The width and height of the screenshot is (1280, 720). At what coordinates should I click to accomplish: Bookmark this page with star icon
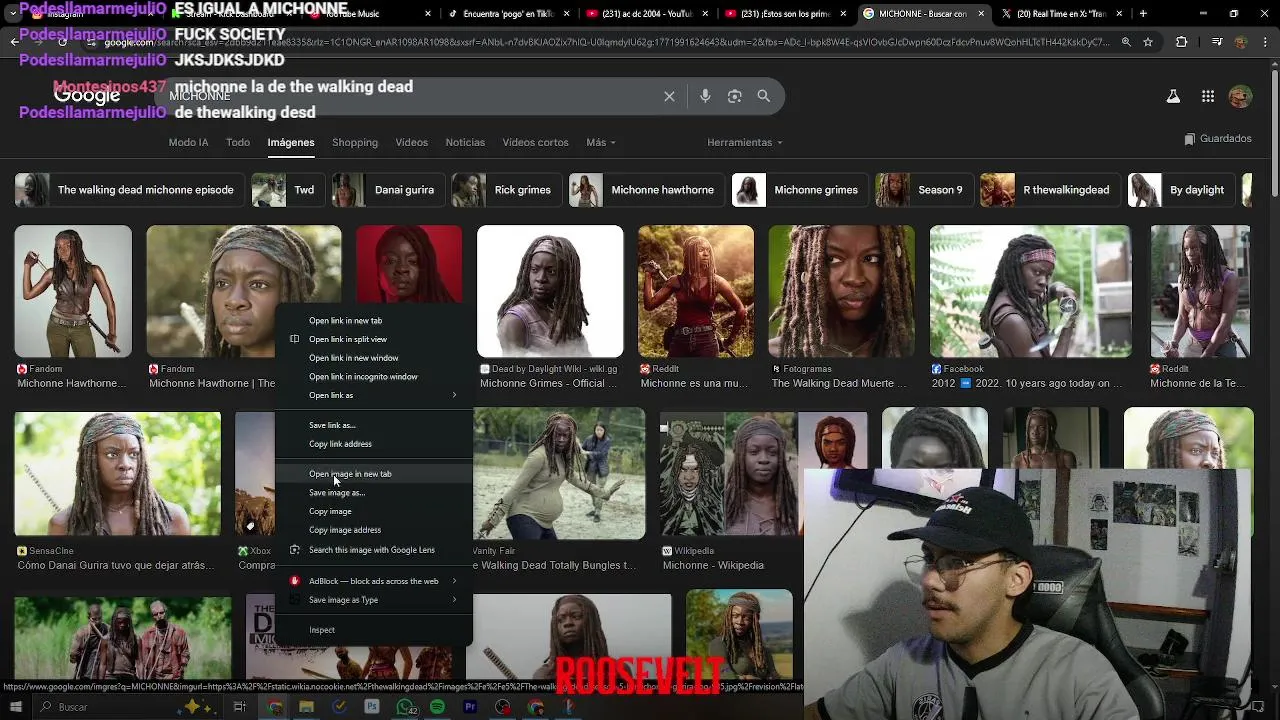(x=1148, y=42)
